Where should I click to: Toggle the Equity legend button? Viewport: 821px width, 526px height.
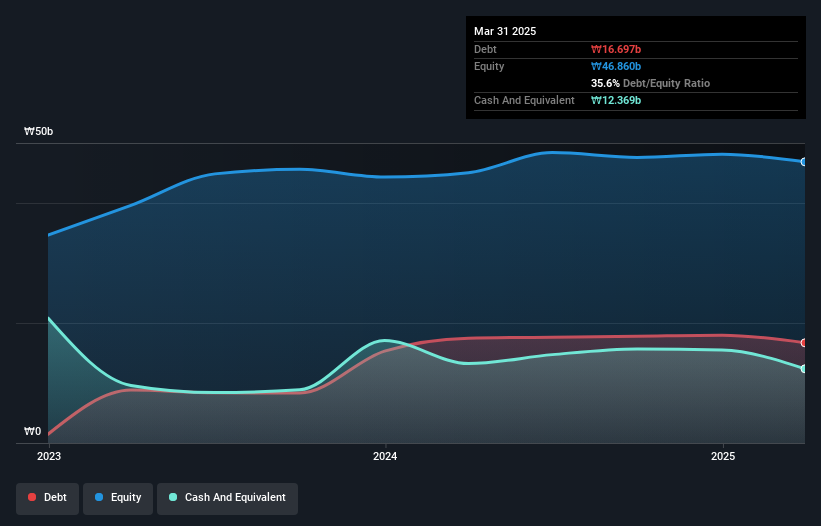tap(118, 498)
